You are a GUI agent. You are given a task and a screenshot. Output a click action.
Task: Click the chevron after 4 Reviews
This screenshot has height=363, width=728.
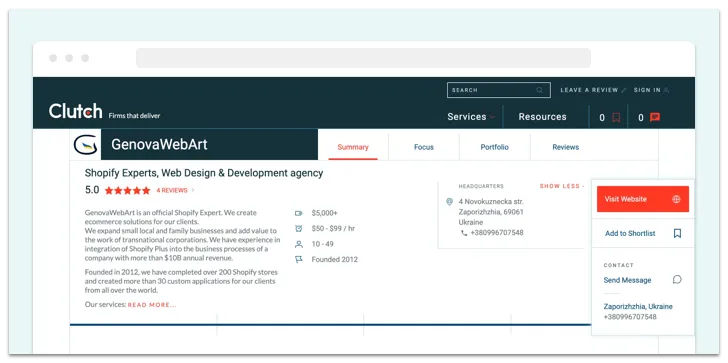click(193, 190)
